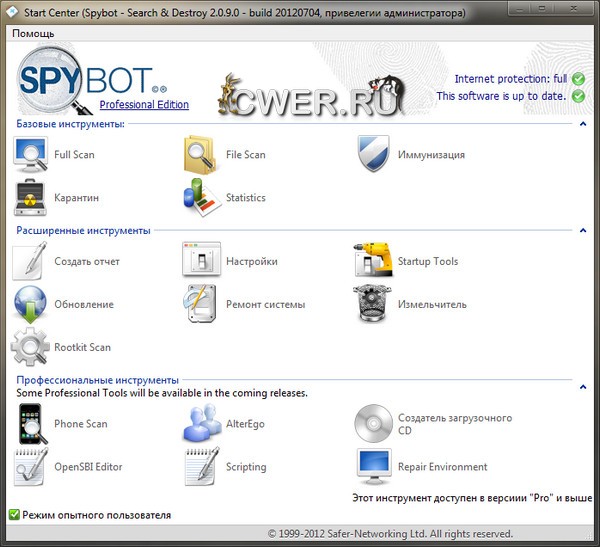Image resolution: width=600 pixels, height=547 pixels.
Task: Click the Иммунизация label
Action: point(431,155)
